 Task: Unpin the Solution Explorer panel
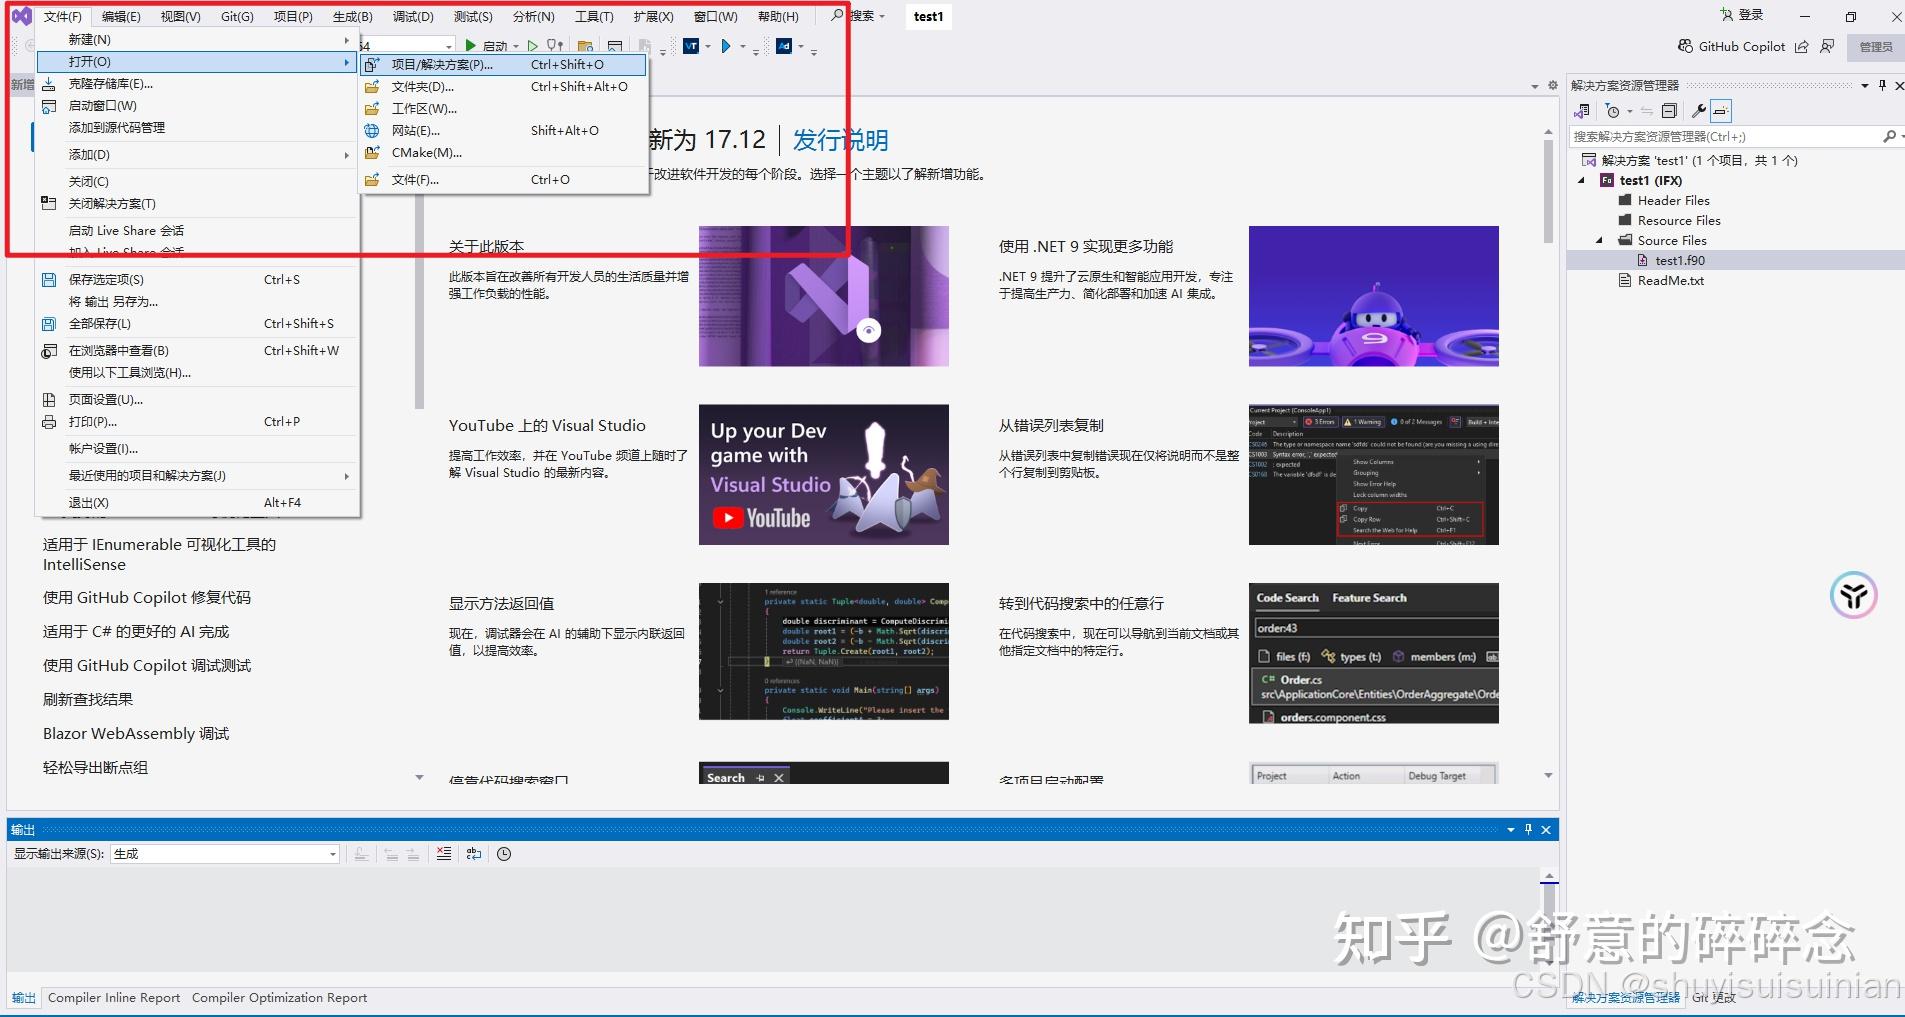click(x=1880, y=85)
